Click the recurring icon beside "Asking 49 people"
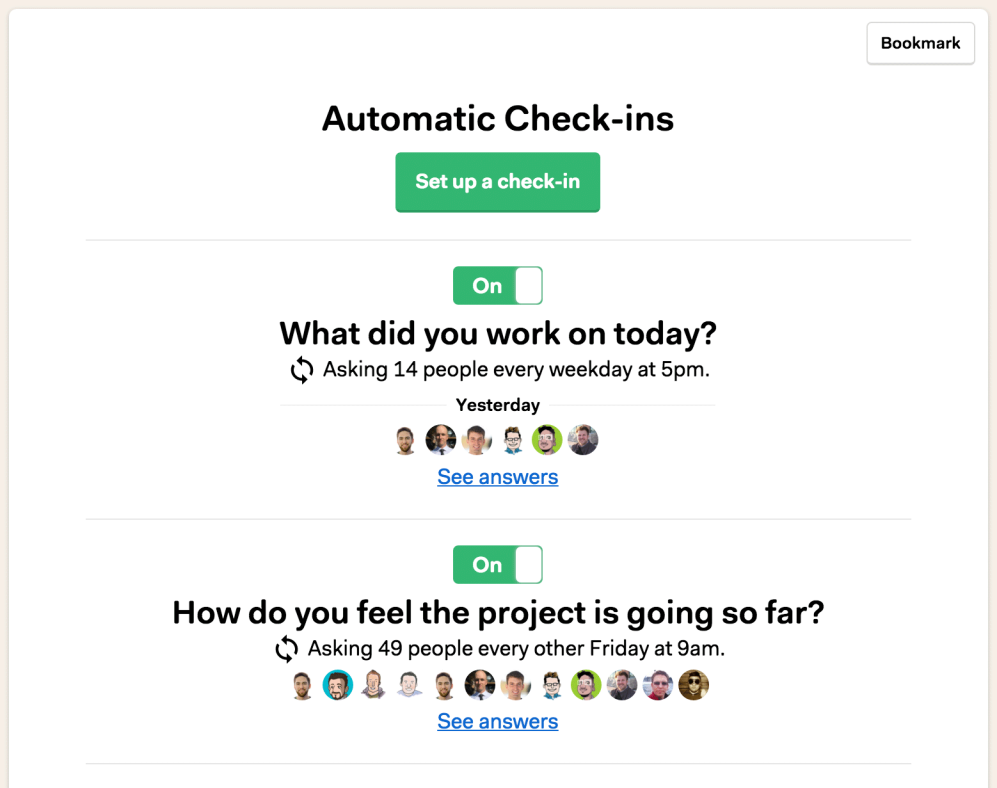The image size is (997, 788). (287, 649)
